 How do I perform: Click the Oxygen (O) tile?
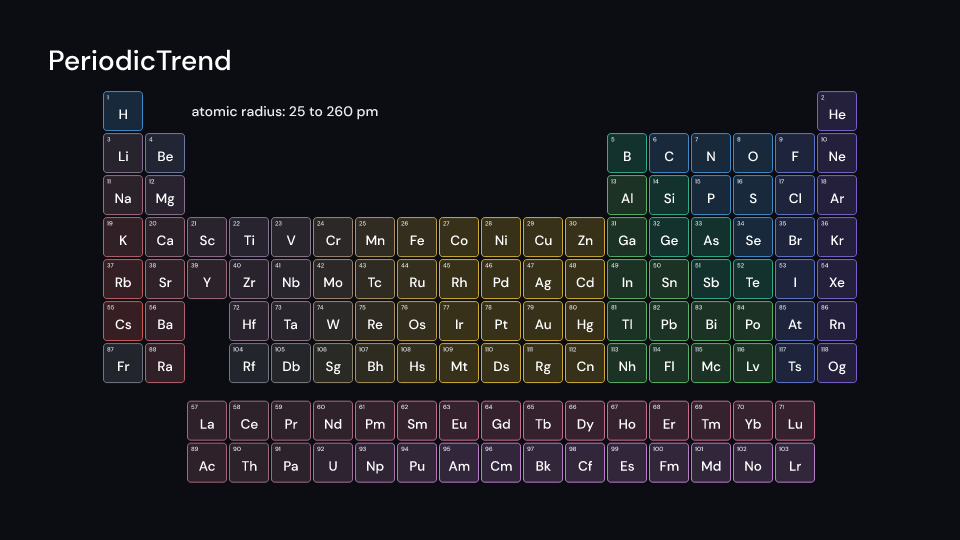[x=753, y=153]
